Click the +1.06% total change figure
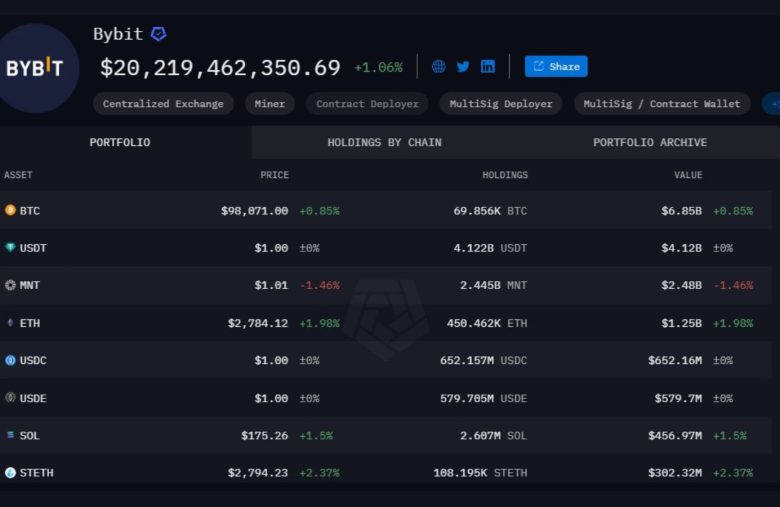Viewport: 780px width, 507px height. tap(378, 67)
